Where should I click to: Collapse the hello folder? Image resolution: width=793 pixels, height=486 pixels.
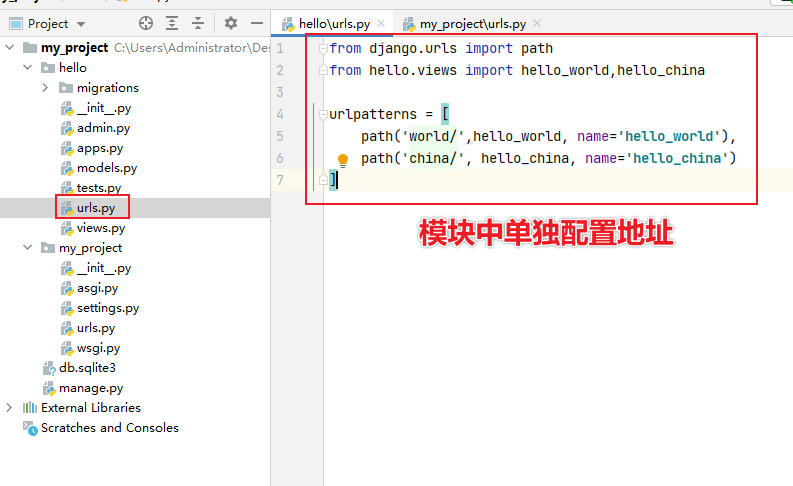pos(28,67)
